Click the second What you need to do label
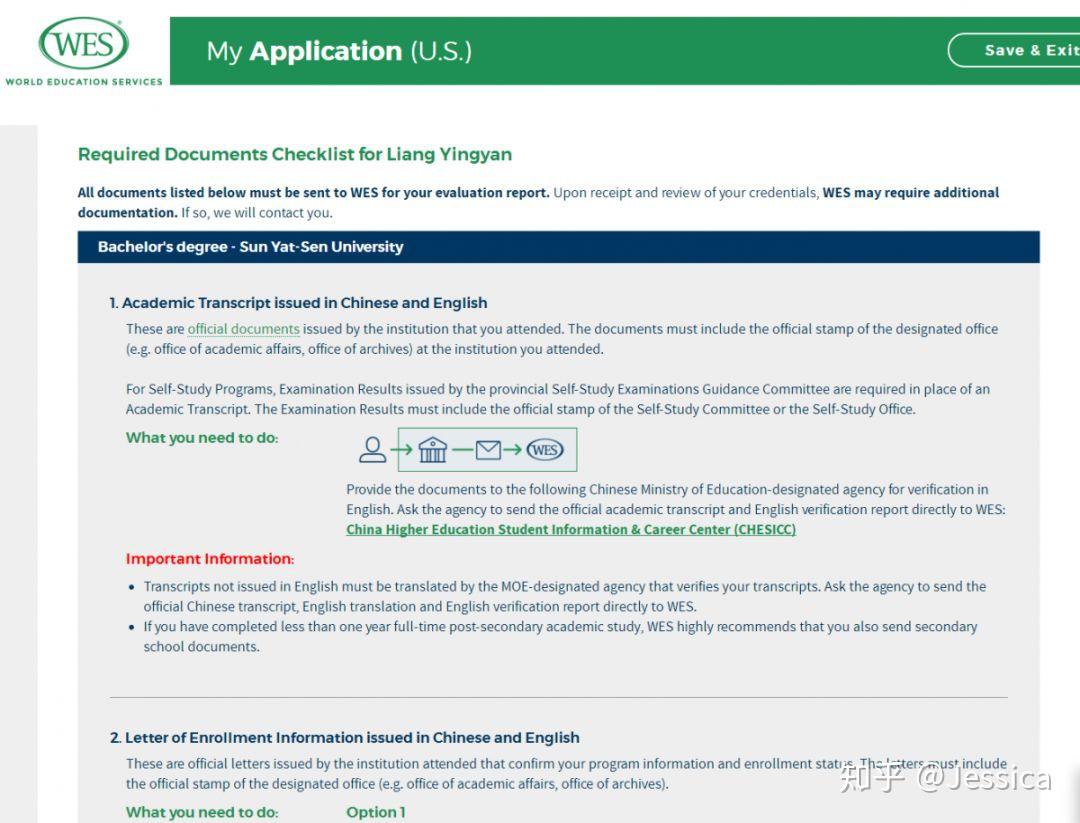The image size is (1080, 823). point(202,812)
